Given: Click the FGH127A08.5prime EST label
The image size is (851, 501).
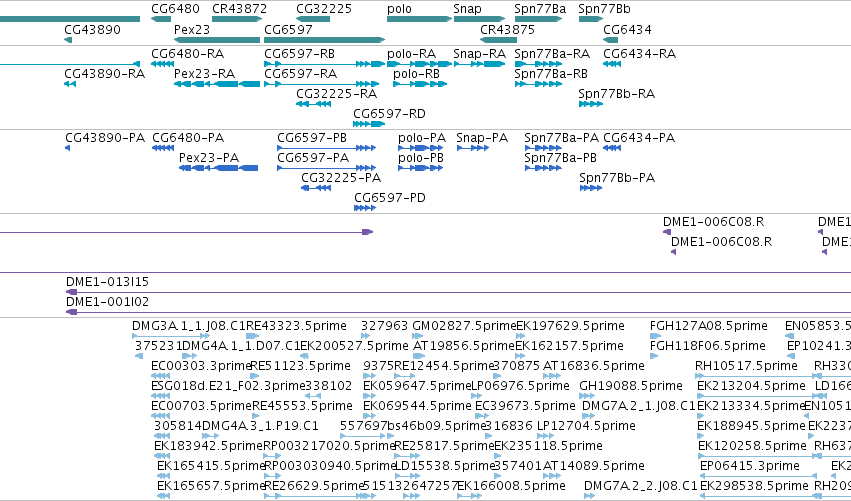Looking at the screenshot, I should [x=709, y=326].
